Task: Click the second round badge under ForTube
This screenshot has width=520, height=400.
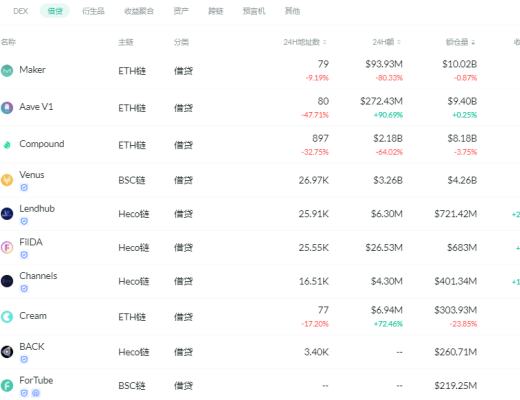Action: 36,393
